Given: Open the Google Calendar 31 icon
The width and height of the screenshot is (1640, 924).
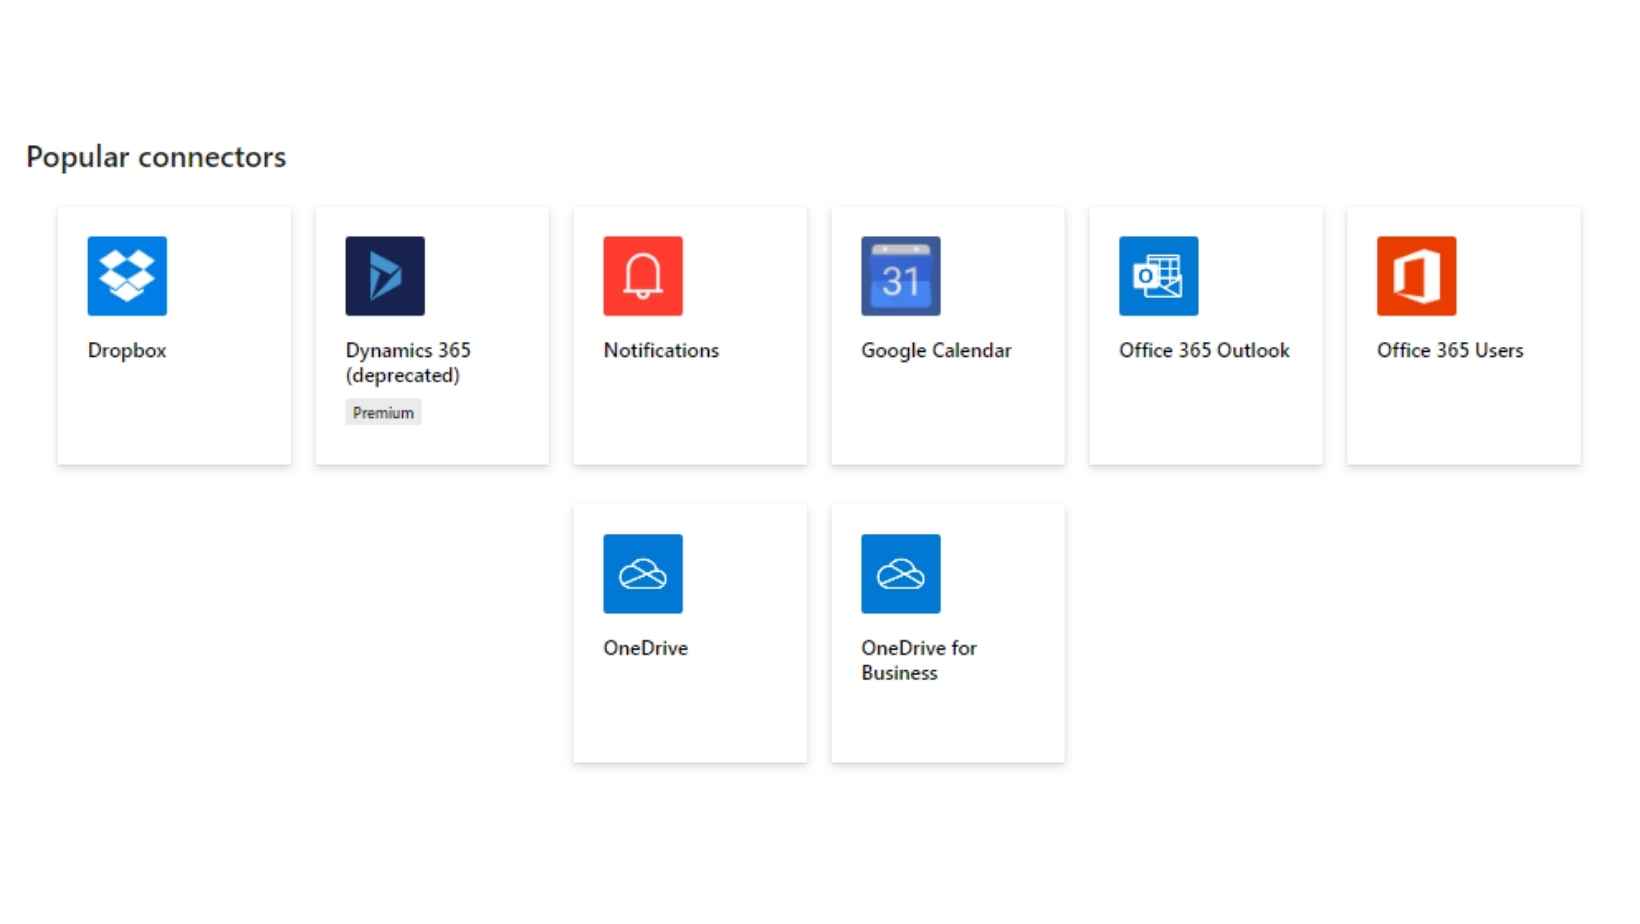Looking at the screenshot, I should 901,276.
